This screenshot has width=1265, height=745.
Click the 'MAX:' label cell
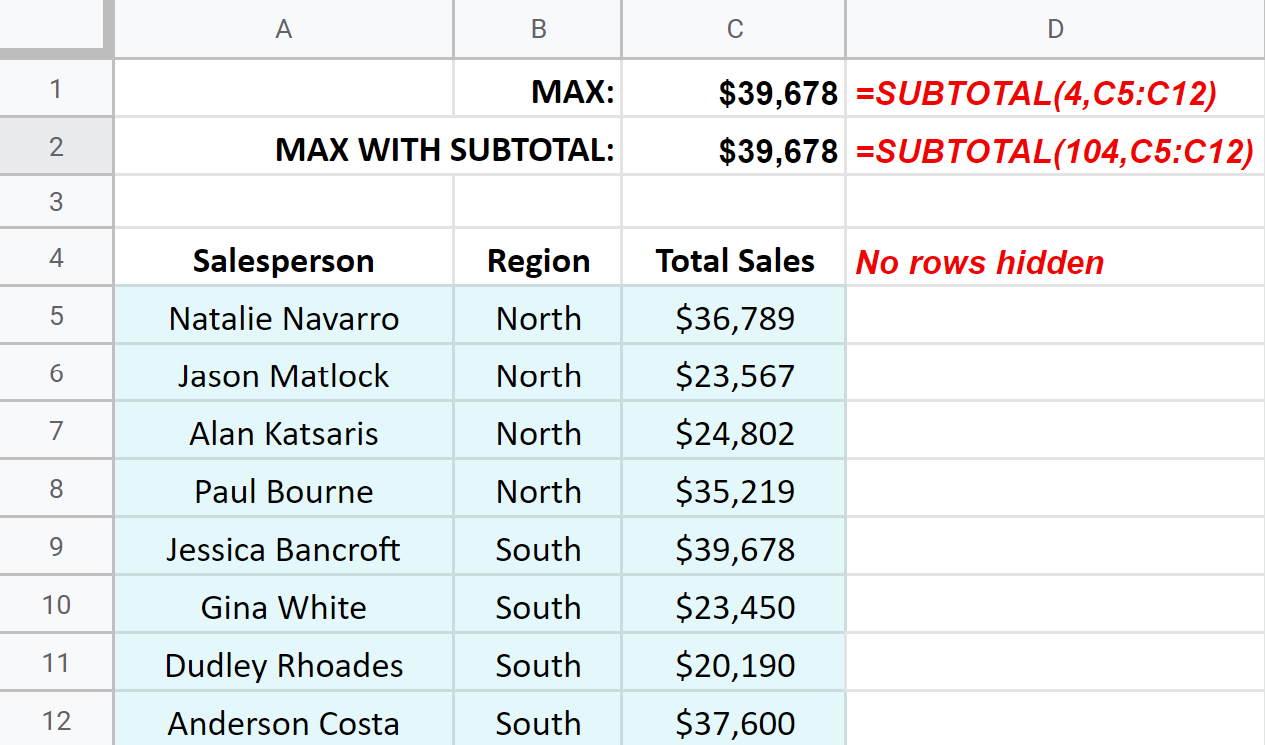(x=538, y=88)
